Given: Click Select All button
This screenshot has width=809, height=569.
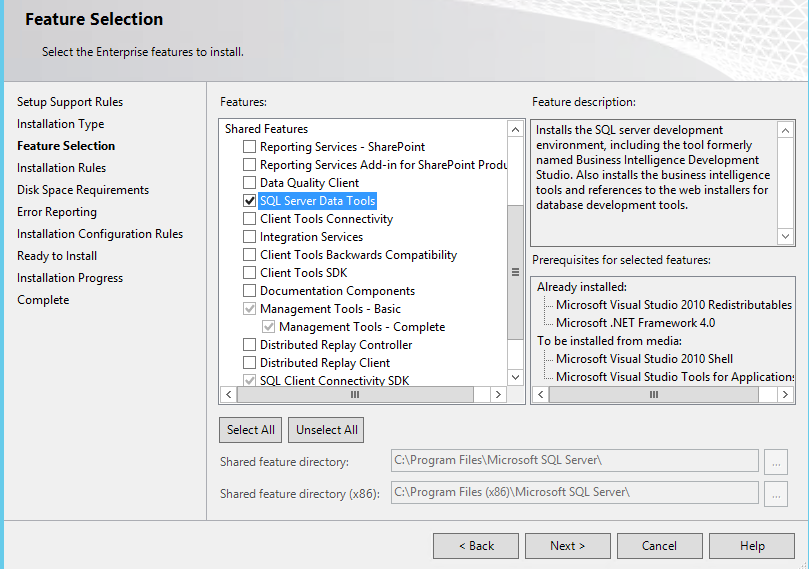Looking at the screenshot, I should click(250, 430).
